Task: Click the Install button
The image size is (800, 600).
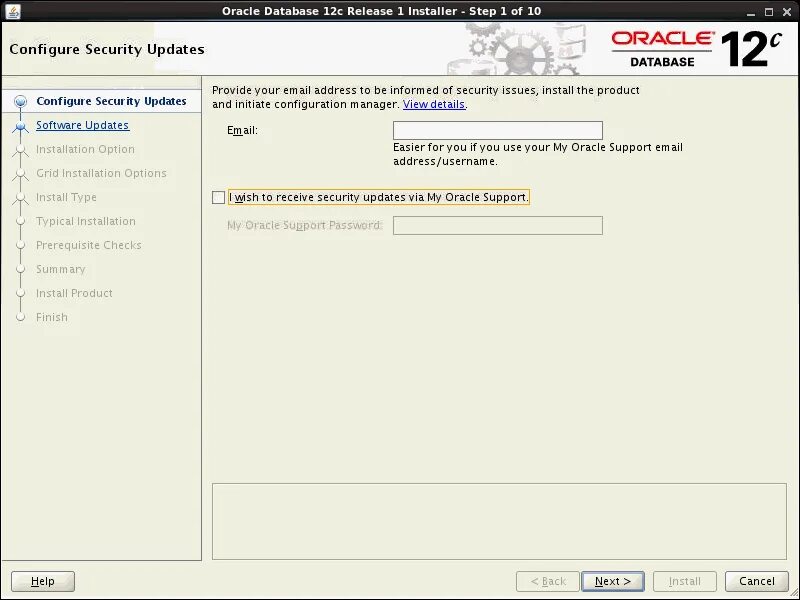Action: click(685, 581)
